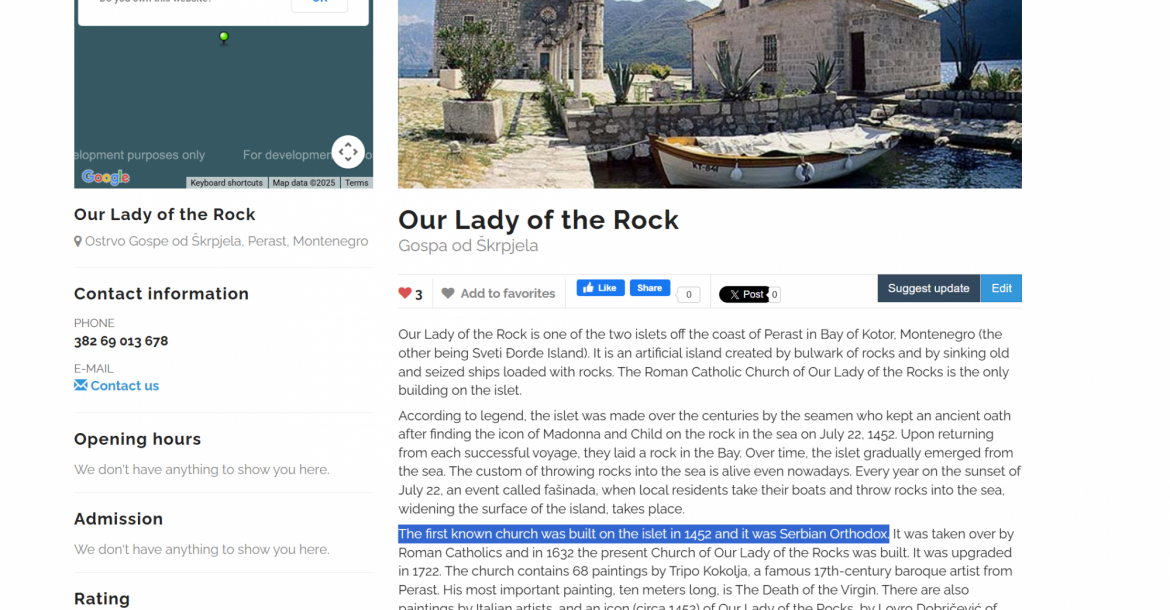
Task: Open map camera move controls
Action: point(348,152)
